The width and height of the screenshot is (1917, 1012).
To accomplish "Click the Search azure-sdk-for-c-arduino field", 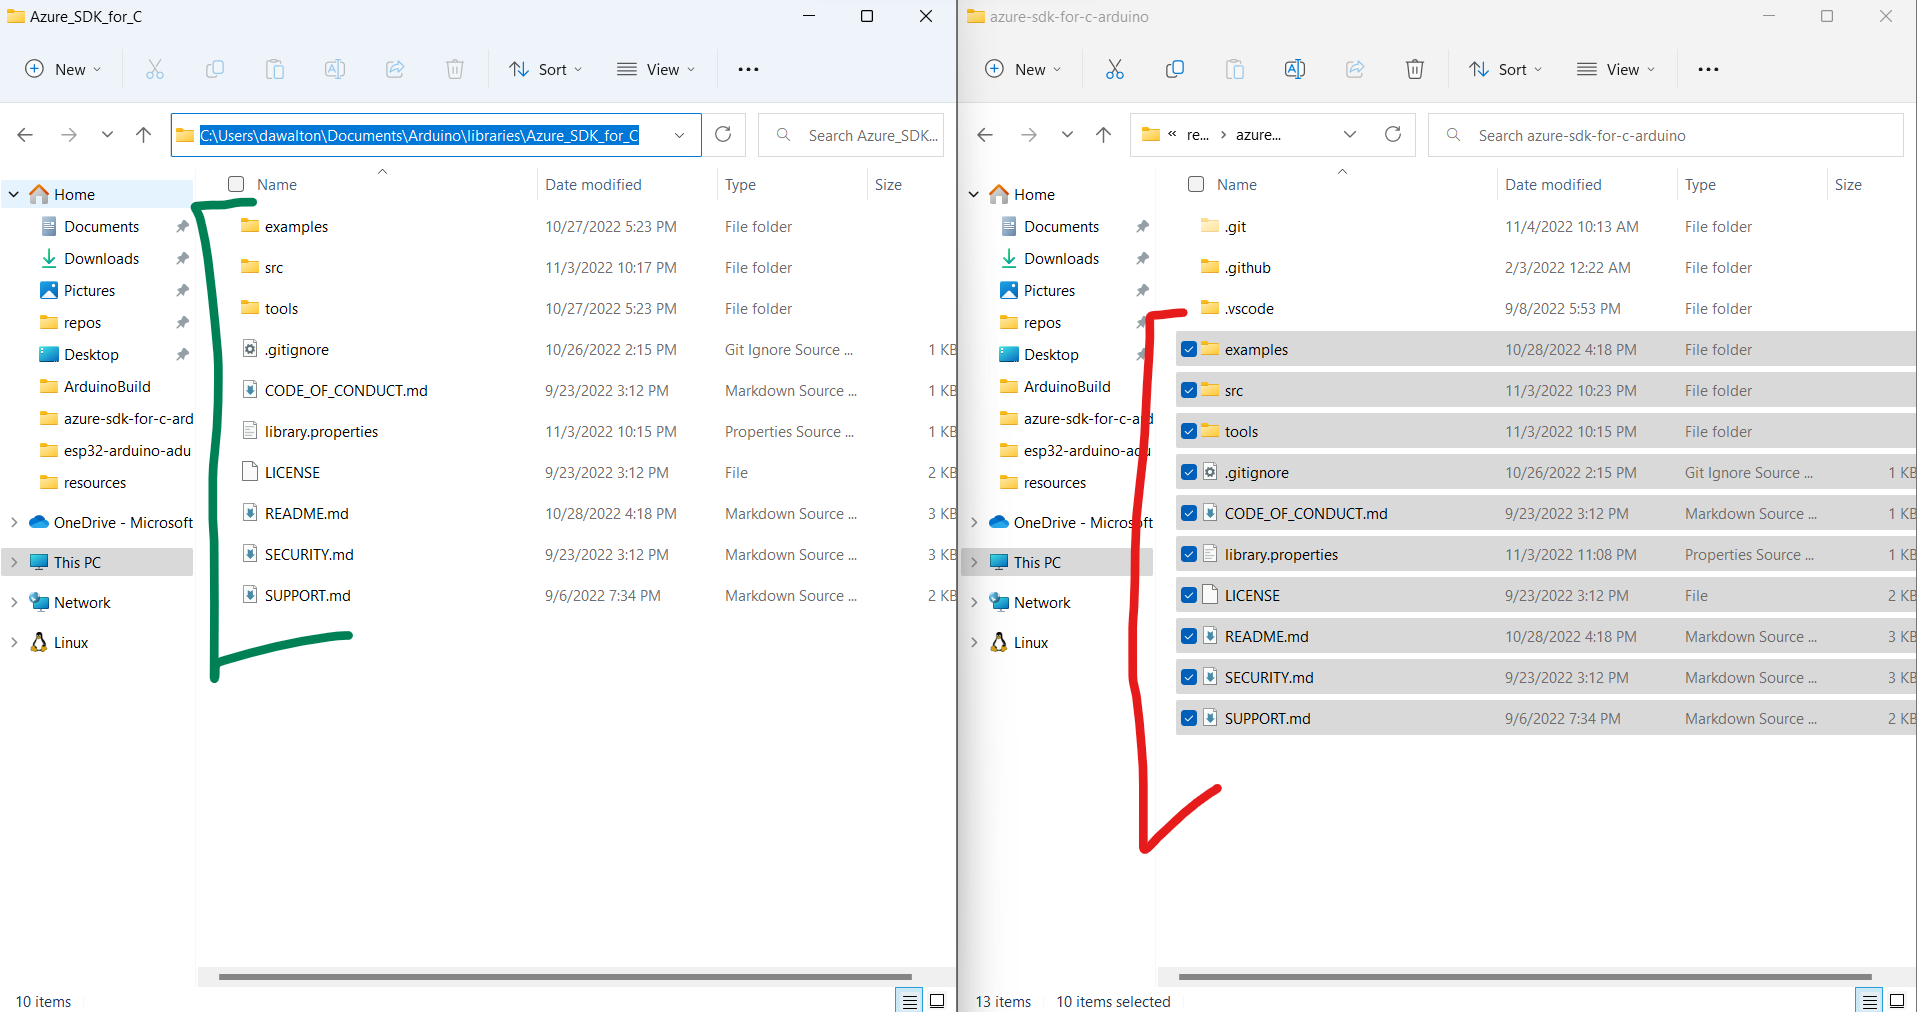I will 1666,134.
